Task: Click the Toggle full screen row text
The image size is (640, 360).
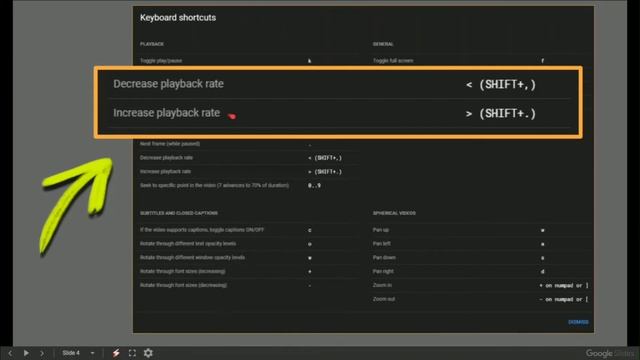Action: click(x=393, y=61)
